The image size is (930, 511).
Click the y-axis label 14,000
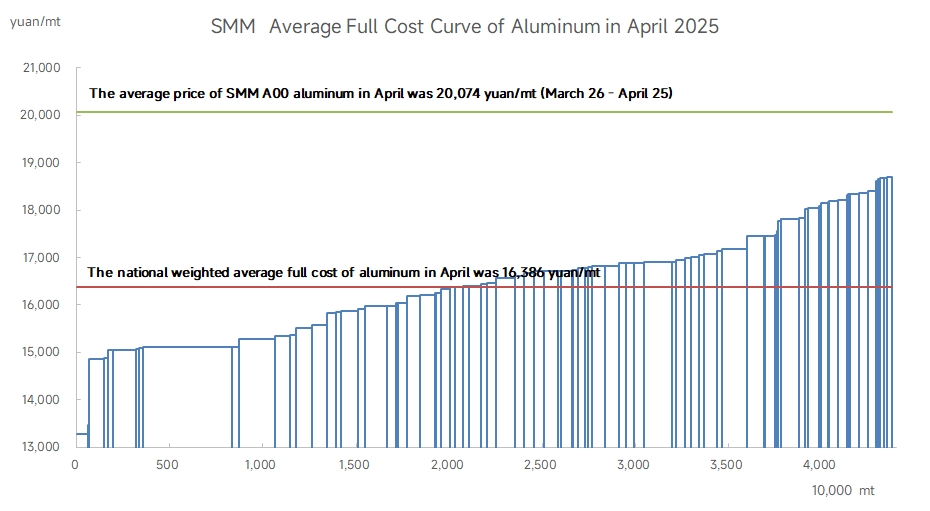click(x=42, y=400)
